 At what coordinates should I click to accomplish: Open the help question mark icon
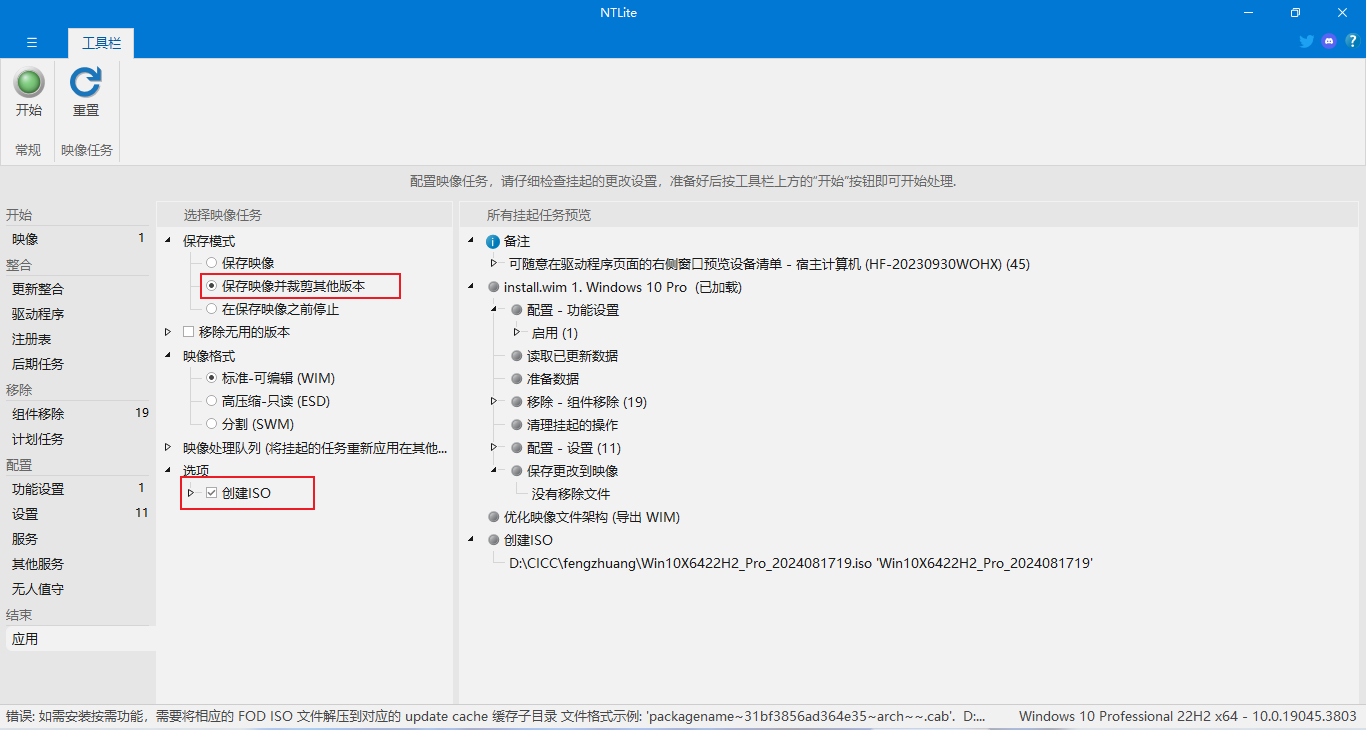click(x=1352, y=41)
